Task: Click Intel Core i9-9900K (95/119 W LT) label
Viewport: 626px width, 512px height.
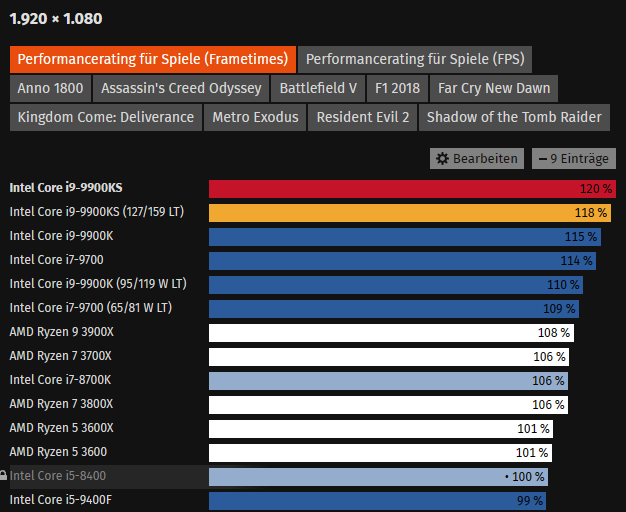Action: 98,284
